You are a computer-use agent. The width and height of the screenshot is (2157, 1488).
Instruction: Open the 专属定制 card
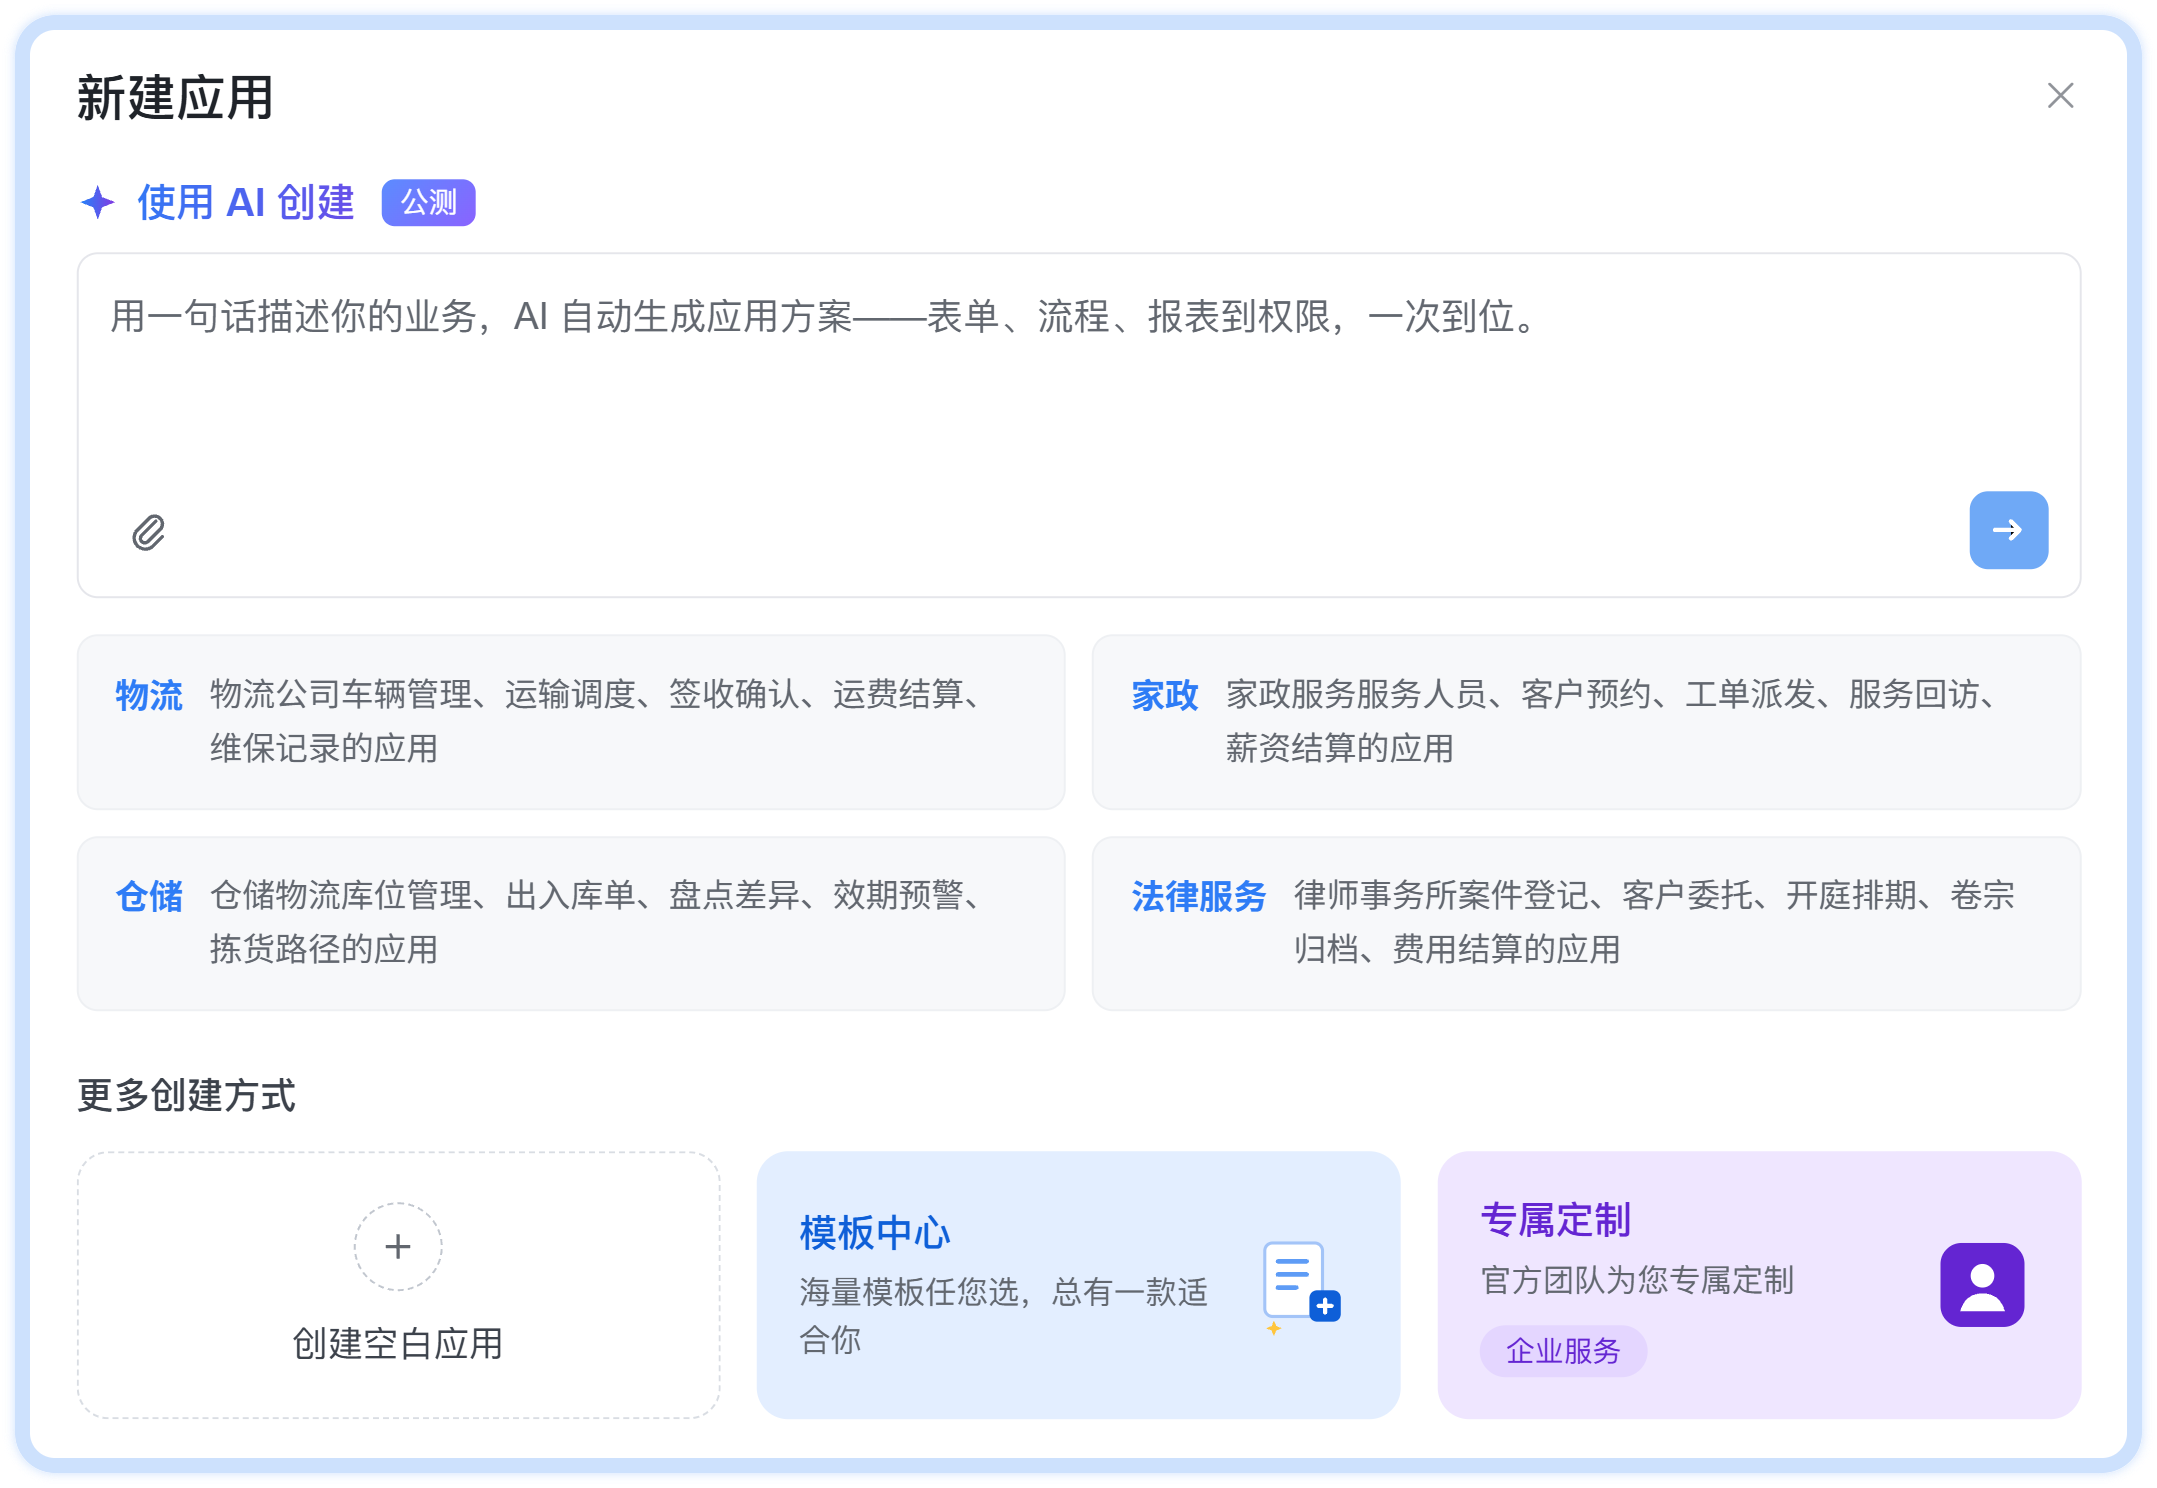tap(1759, 1285)
